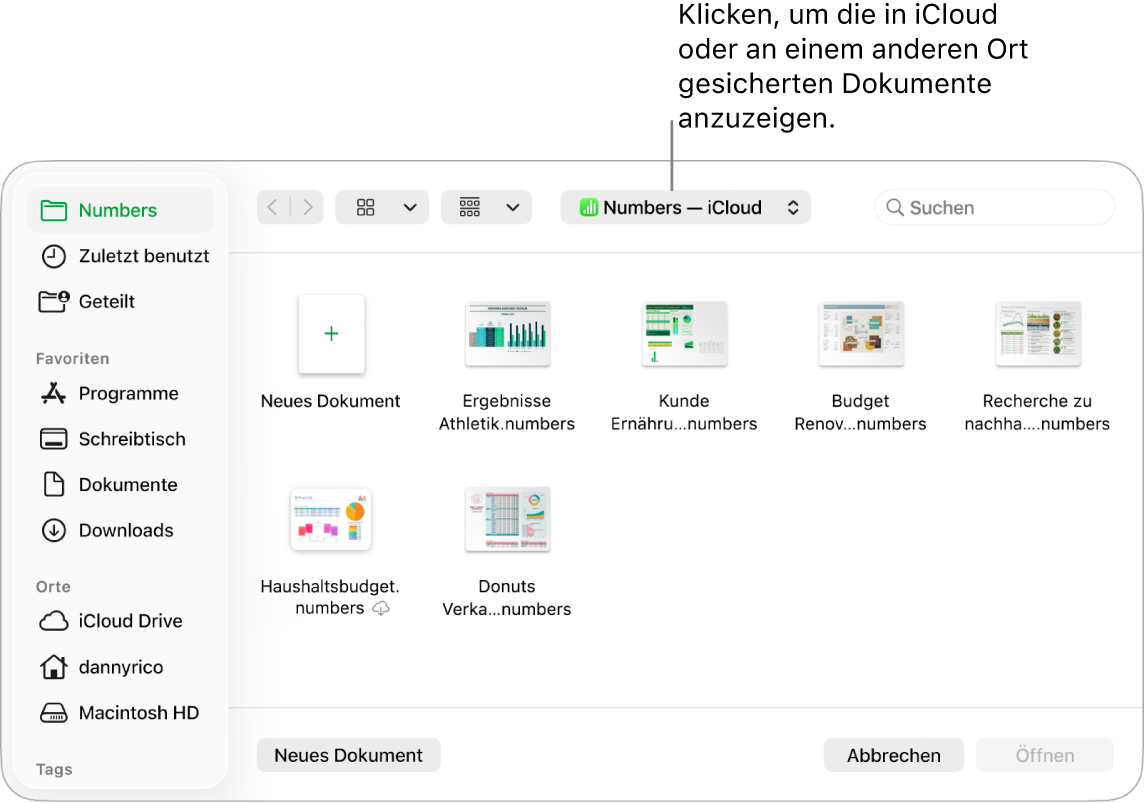The width and height of the screenshot is (1144, 803).
Task: Go to Schreibtisch in sidebar
Action: pos(120,439)
